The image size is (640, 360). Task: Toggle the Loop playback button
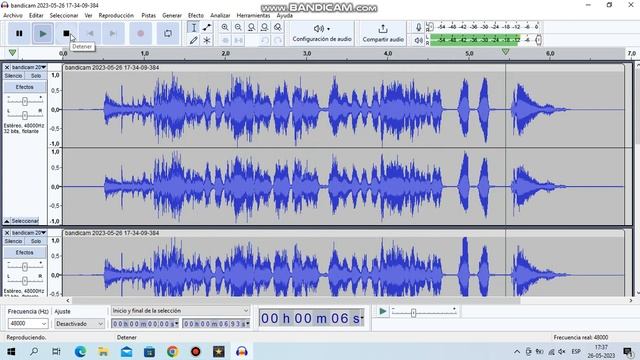pyautogui.click(x=168, y=33)
